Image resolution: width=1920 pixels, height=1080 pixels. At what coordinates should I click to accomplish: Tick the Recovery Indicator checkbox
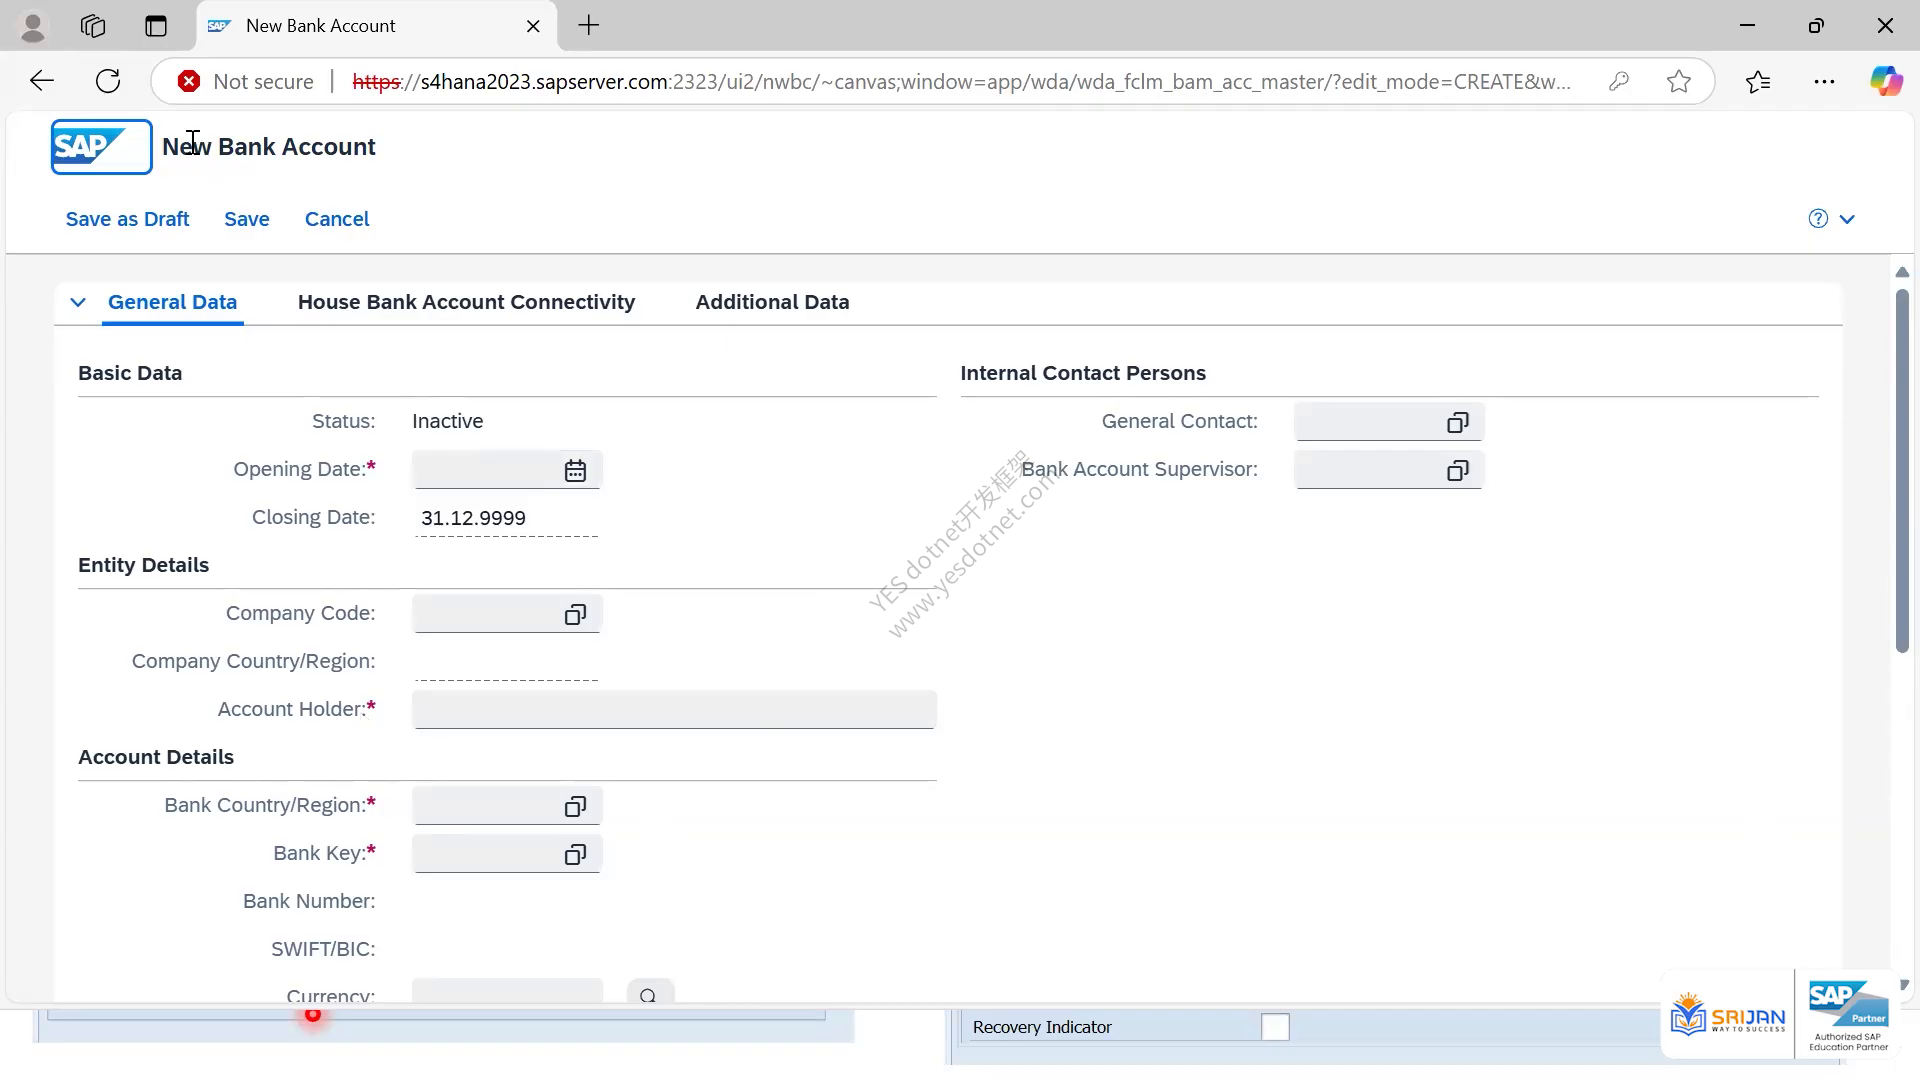pyautogui.click(x=1275, y=1027)
